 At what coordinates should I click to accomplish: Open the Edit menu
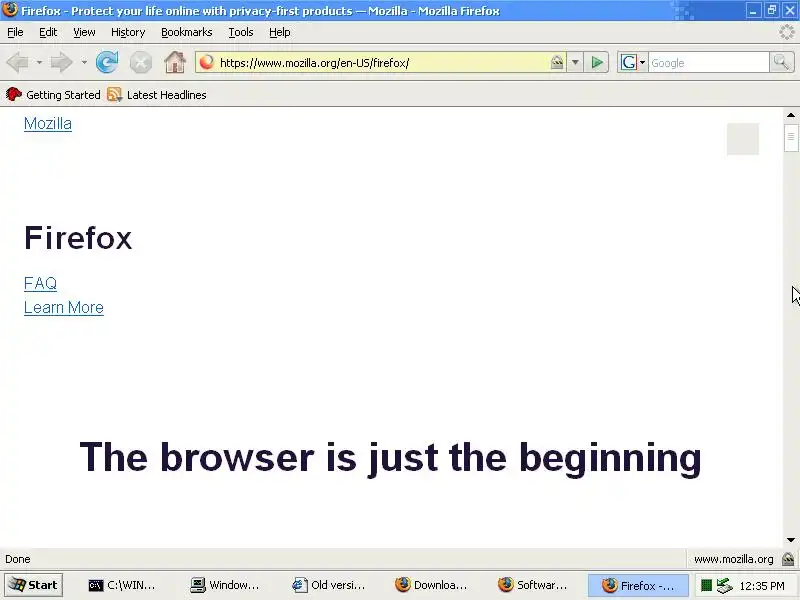click(x=48, y=32)
